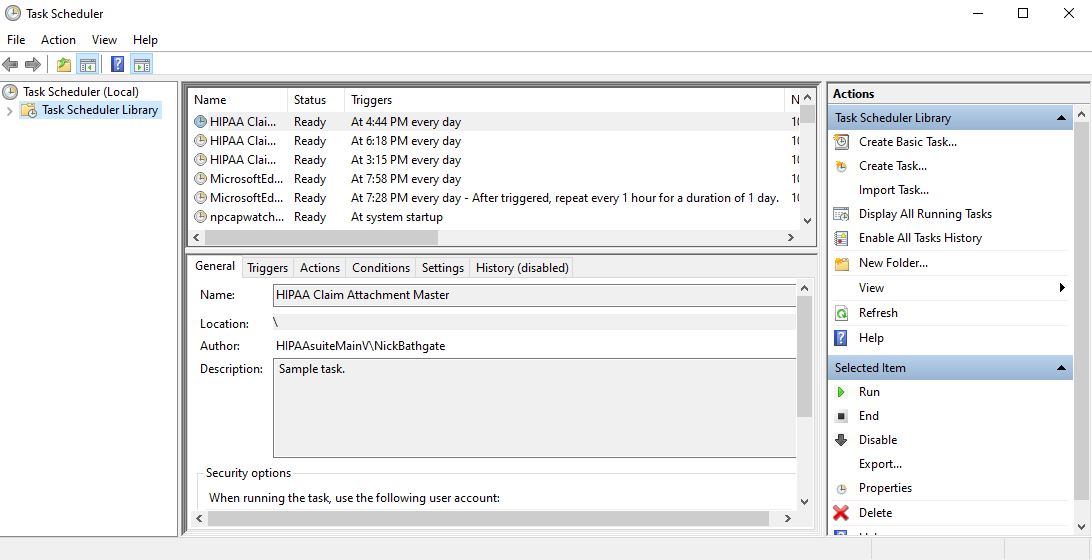The width and height of the screenshot is (1092, 560).
Task: Expand the Task Scheduler Library tree node
Action: click(9, 111)
